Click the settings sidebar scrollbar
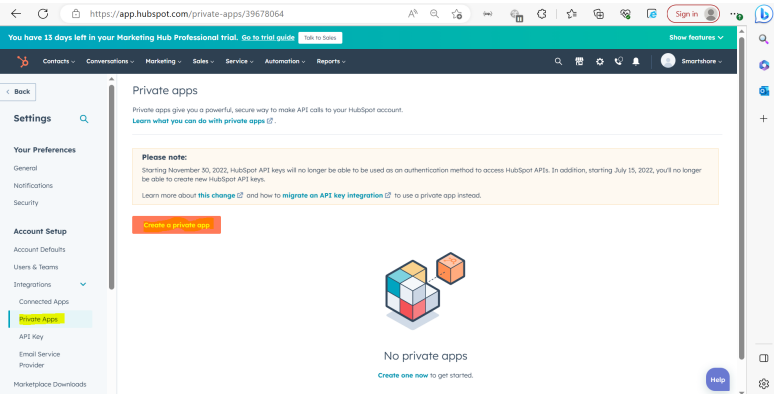This screenshot has width=774, height=394. point(112,187)
